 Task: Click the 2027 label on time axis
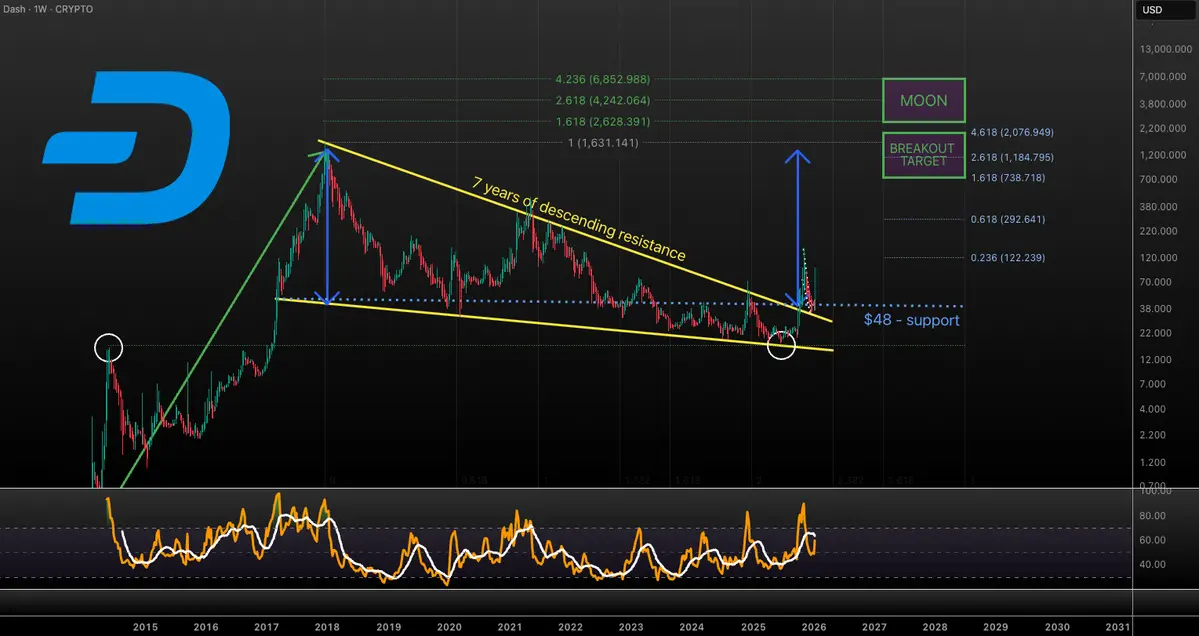click(x=875, y=627)
